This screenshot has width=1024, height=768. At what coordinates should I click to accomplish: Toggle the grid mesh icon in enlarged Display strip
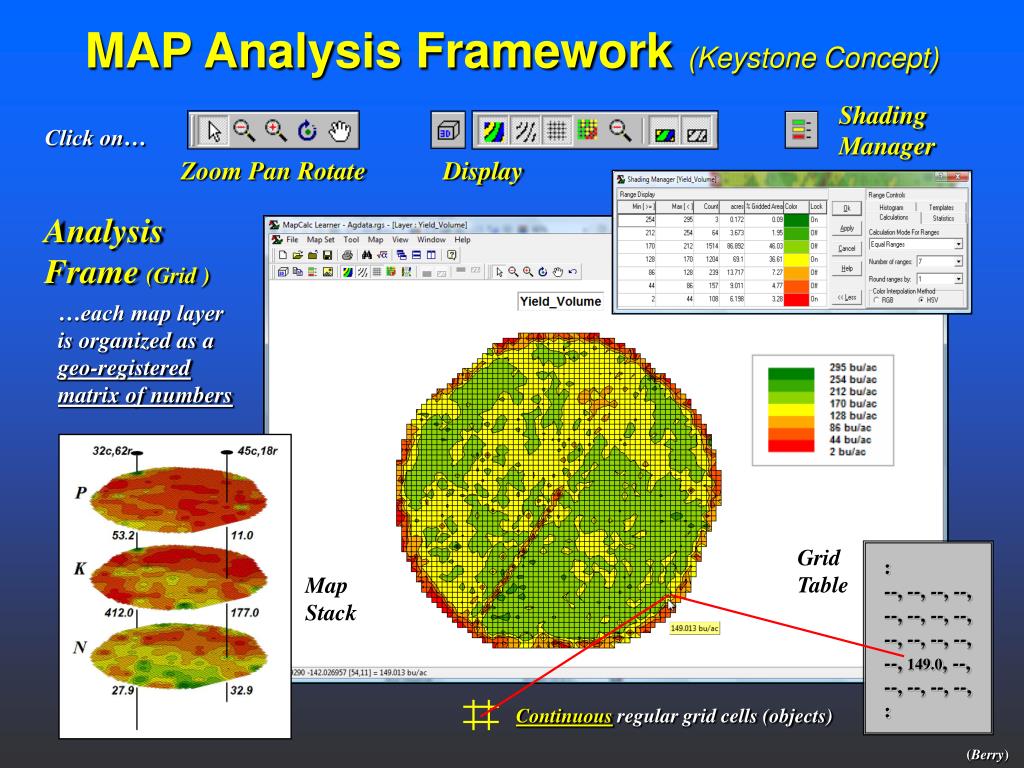click(x=556, y=131)
